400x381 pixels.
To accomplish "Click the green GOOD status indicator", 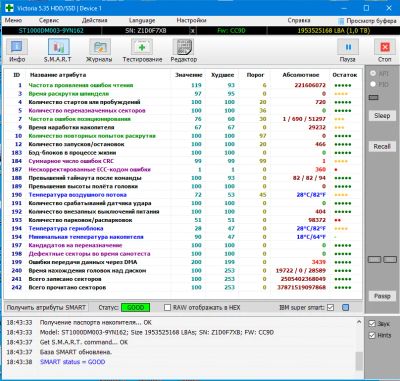I will click(135, 307).
